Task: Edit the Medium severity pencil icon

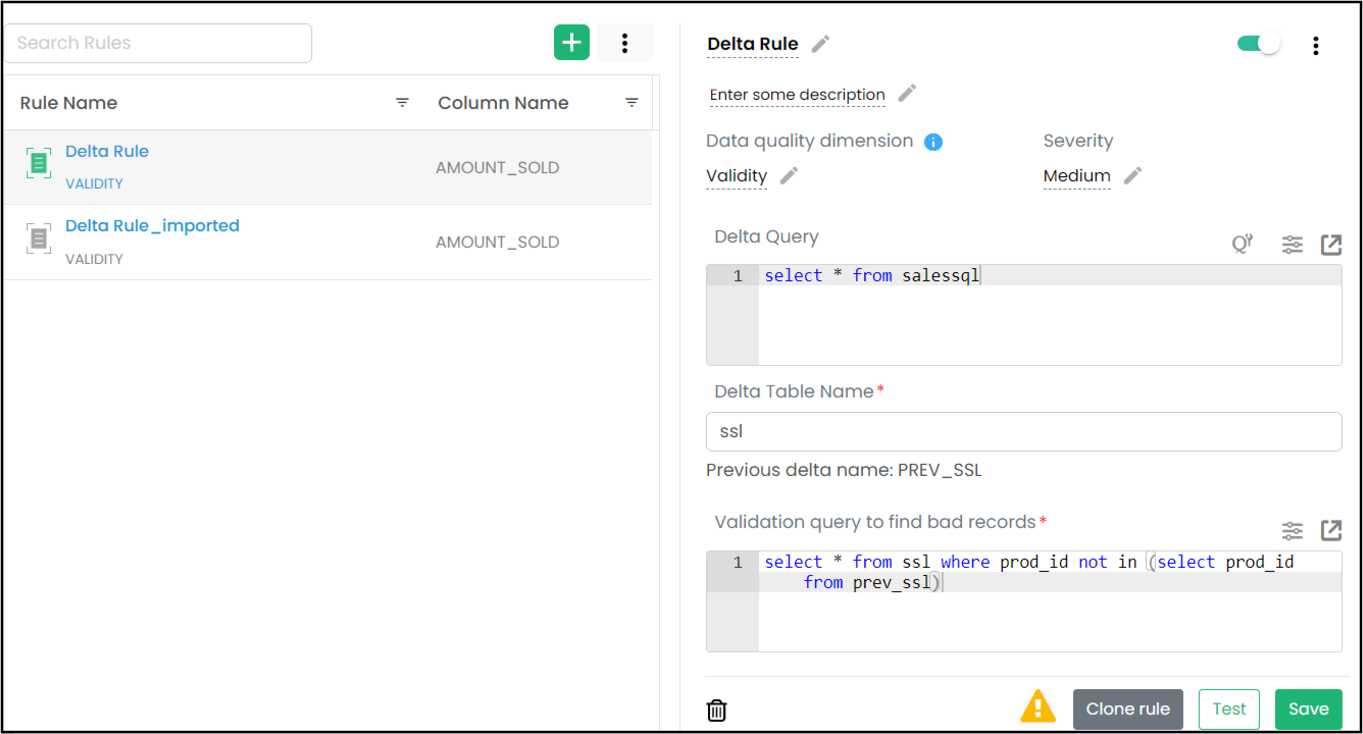Action: click(1132, 176)
